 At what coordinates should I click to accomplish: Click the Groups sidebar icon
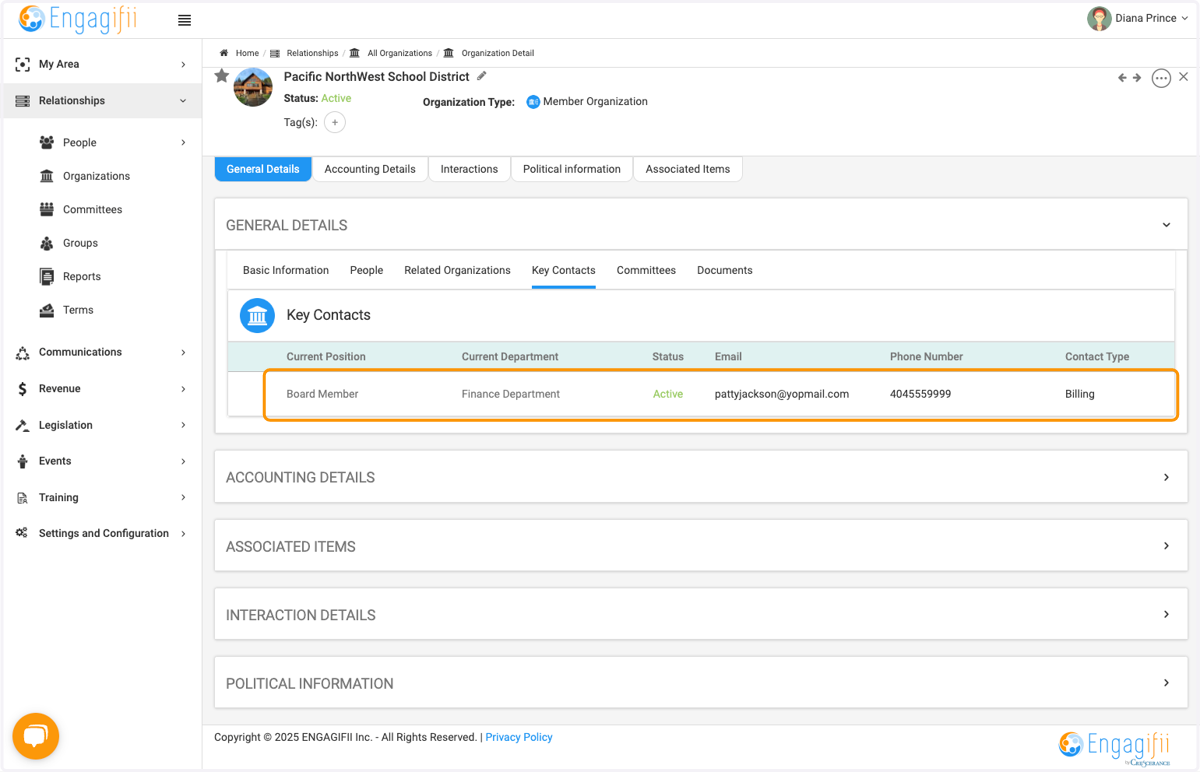(47, 243)
